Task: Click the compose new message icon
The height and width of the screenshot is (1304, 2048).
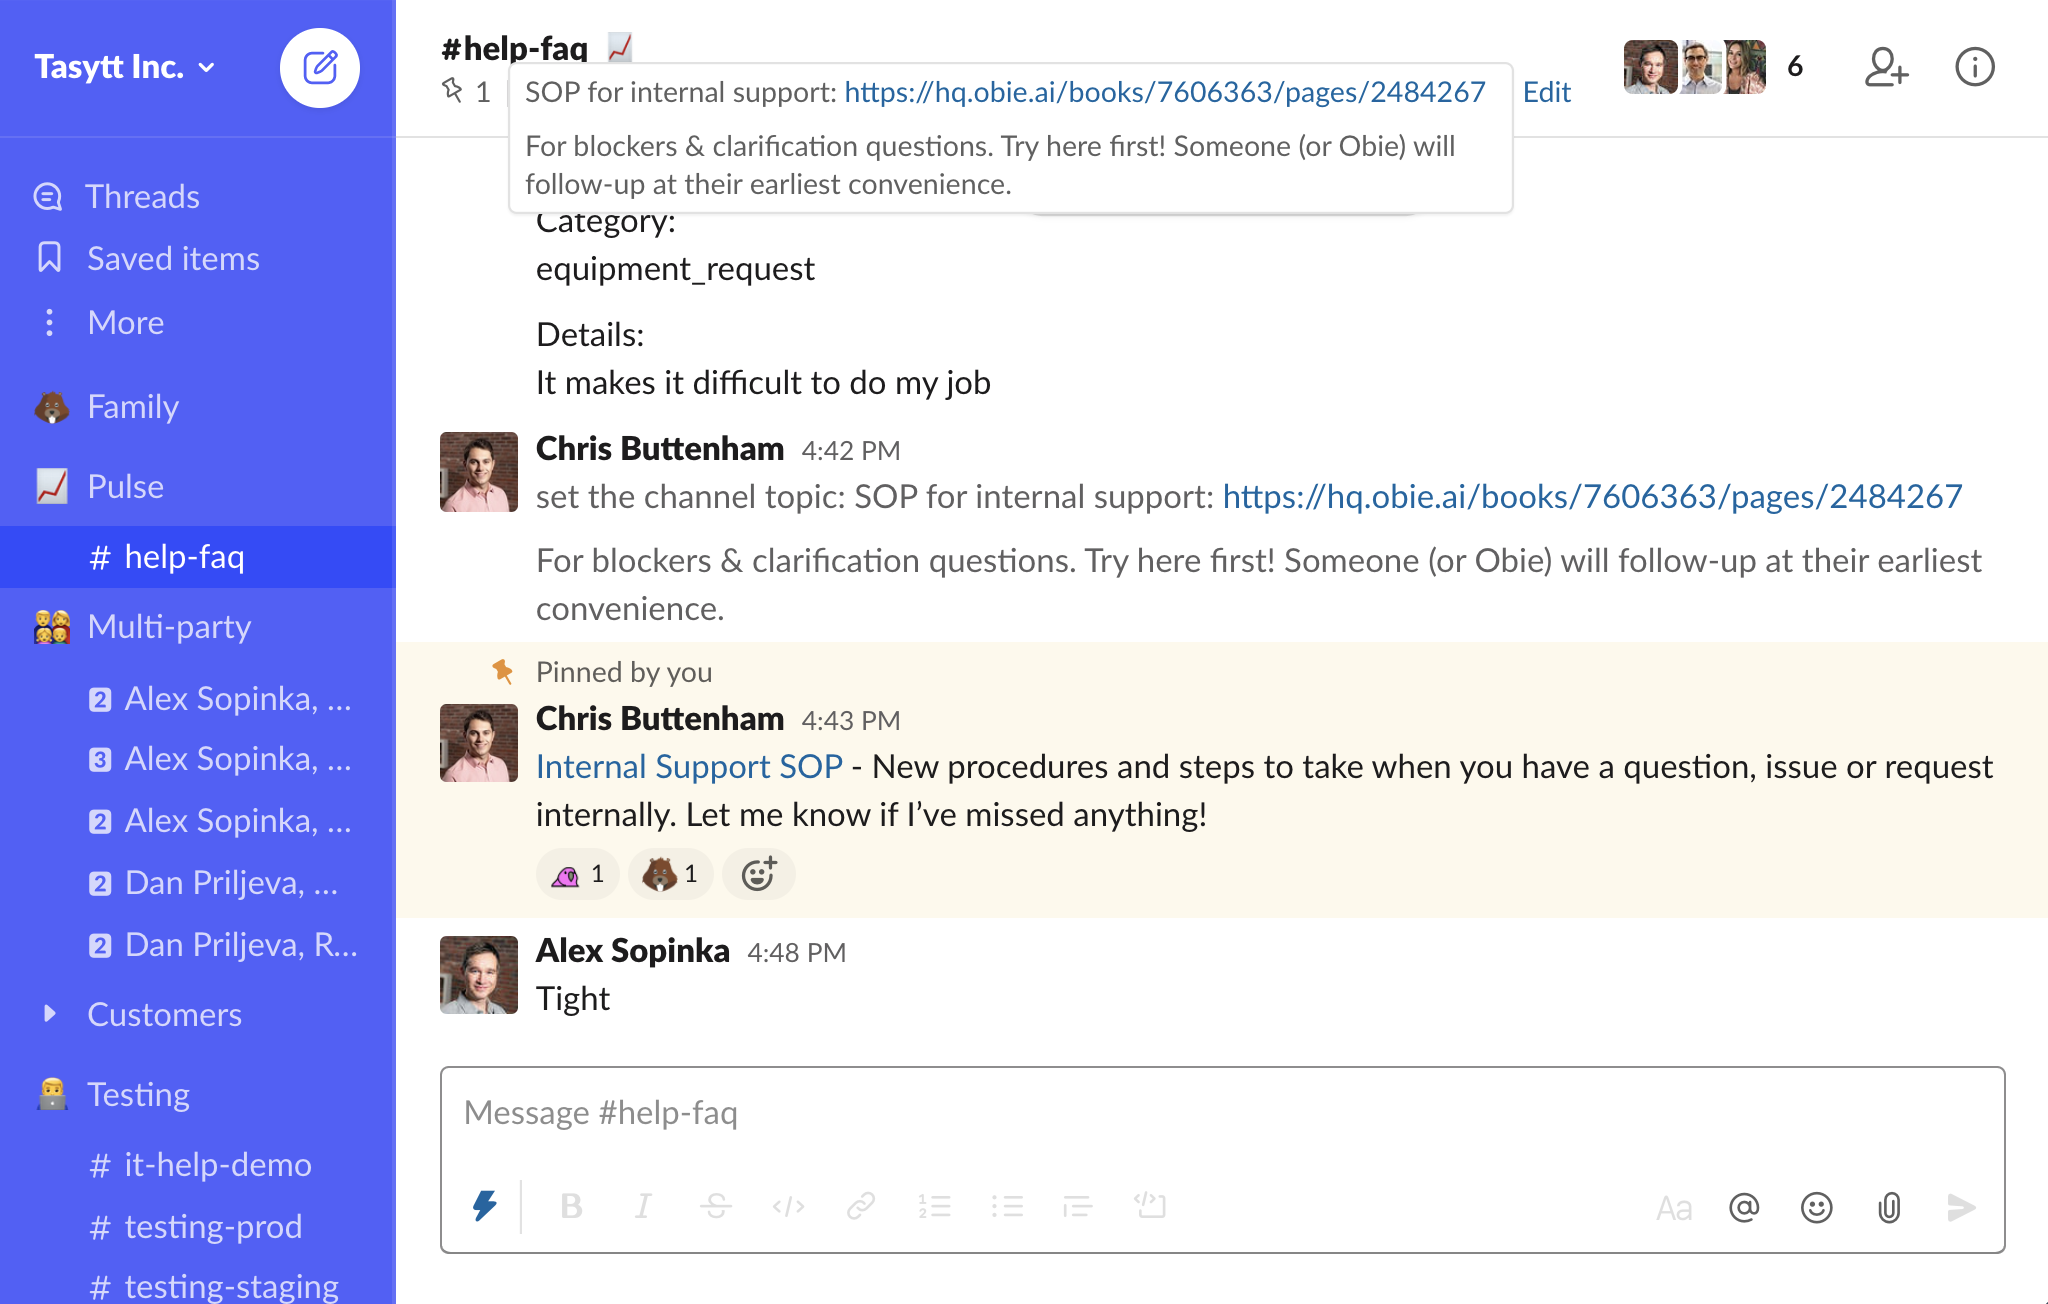Action: point(320,68)
